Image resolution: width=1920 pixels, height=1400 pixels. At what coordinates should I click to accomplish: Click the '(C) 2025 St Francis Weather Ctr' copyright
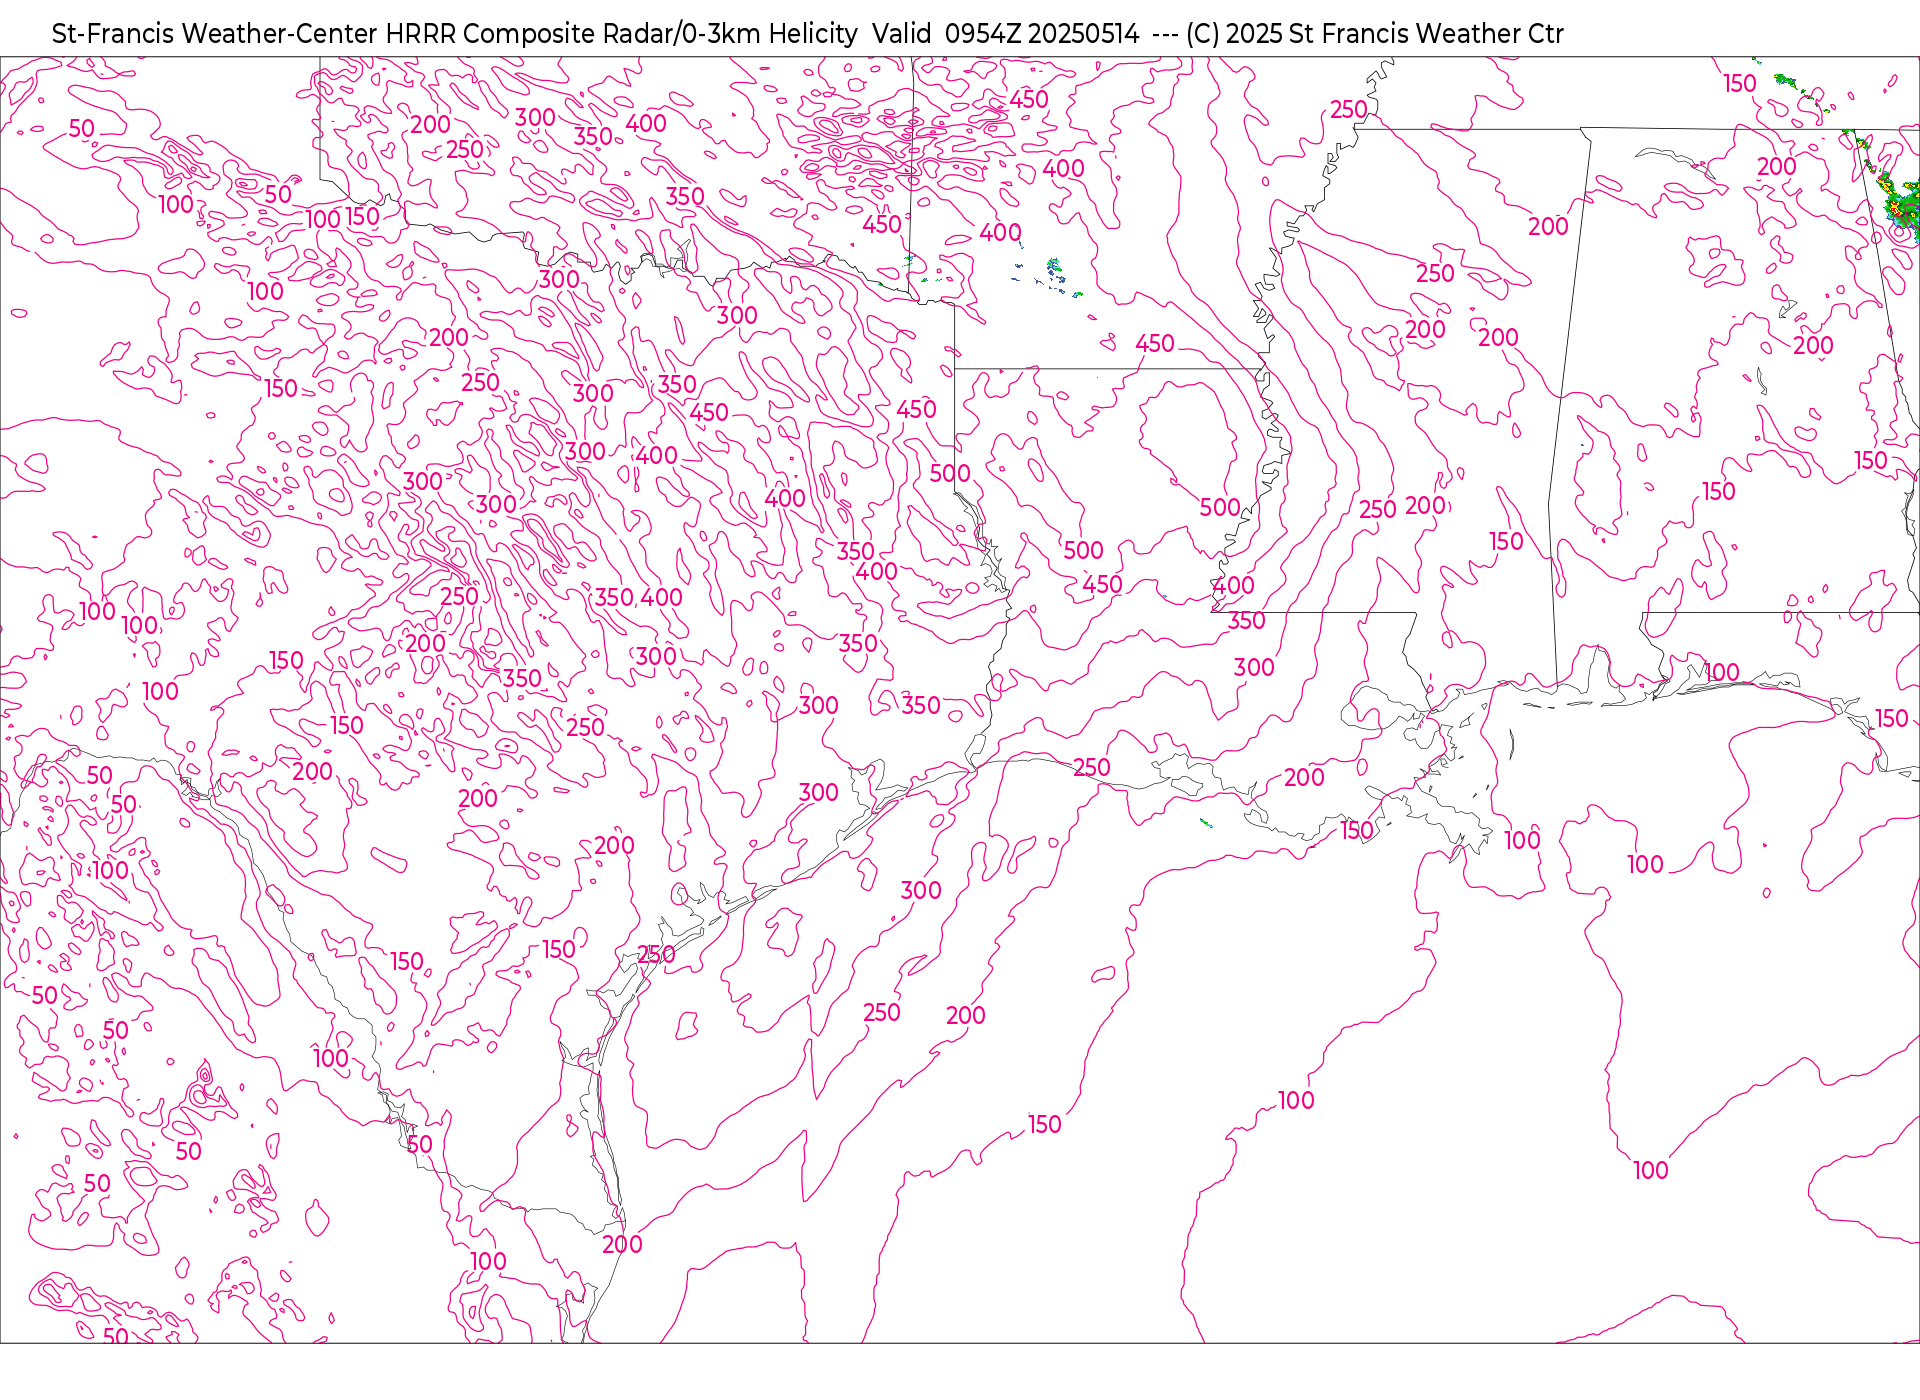pos(1374,34)
